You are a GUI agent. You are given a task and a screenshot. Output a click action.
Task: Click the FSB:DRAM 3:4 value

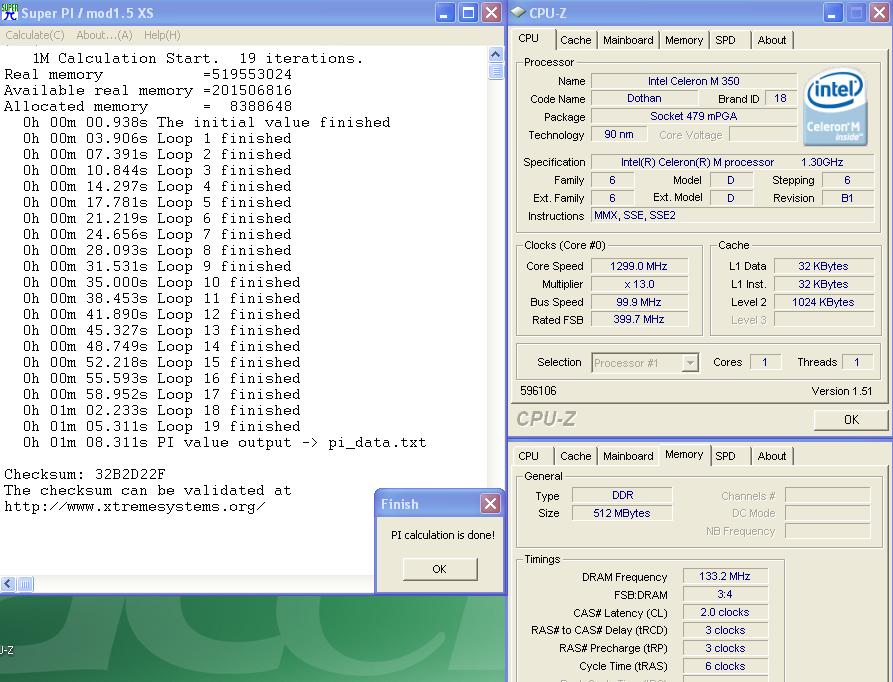(725, 594)
